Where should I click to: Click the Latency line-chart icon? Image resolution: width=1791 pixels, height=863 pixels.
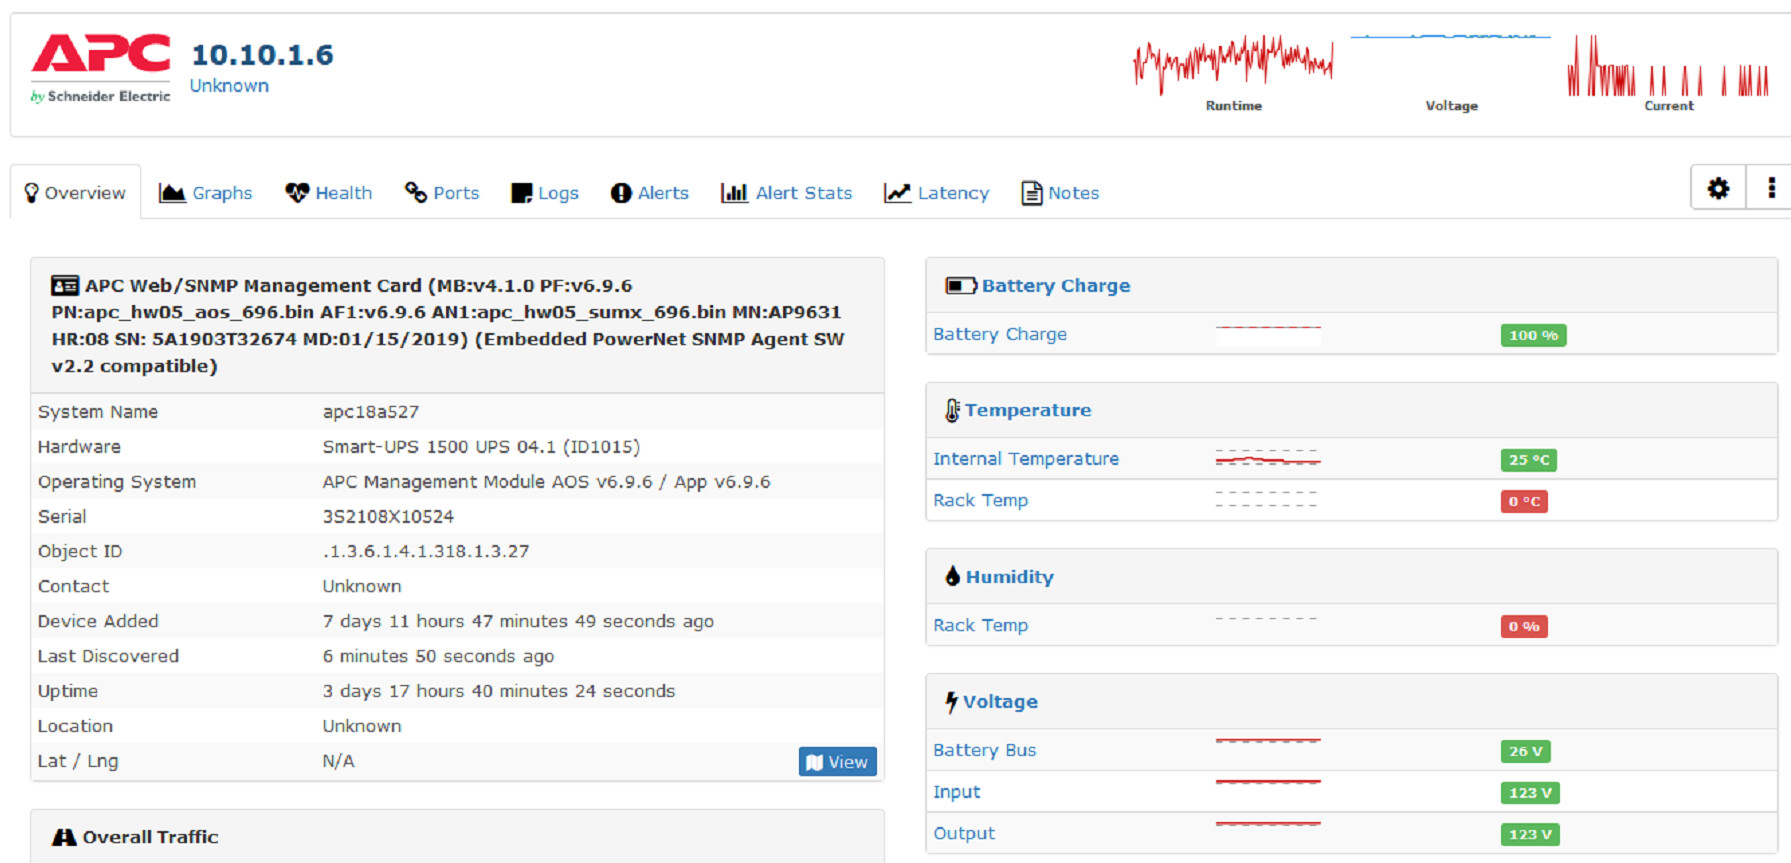(x=897, y=193)
